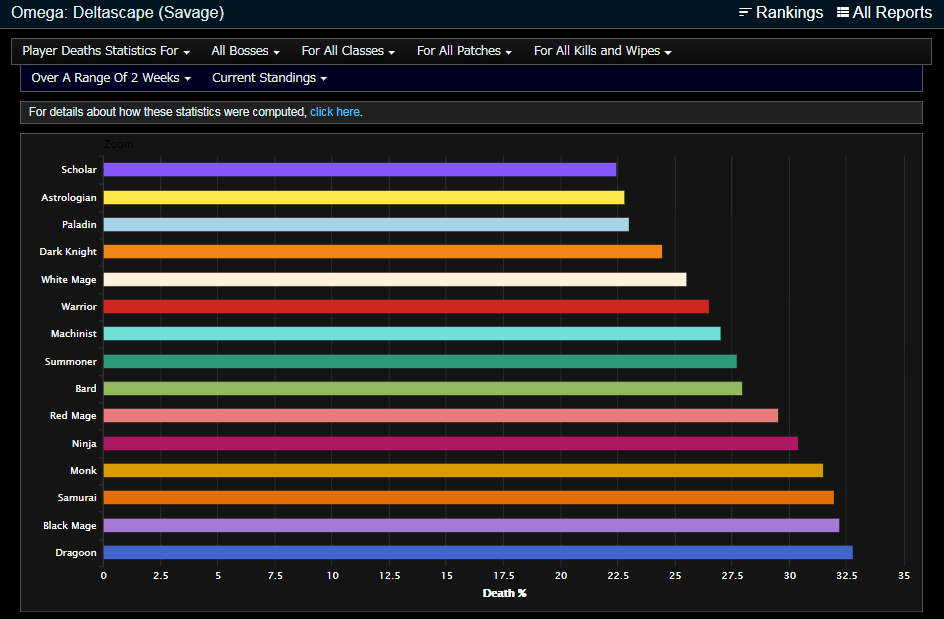The height and width of the screenshot is (619, 944).
Task: Open the Current Standings dropdown
Action: pyautogui.click(x=269, y=78)
